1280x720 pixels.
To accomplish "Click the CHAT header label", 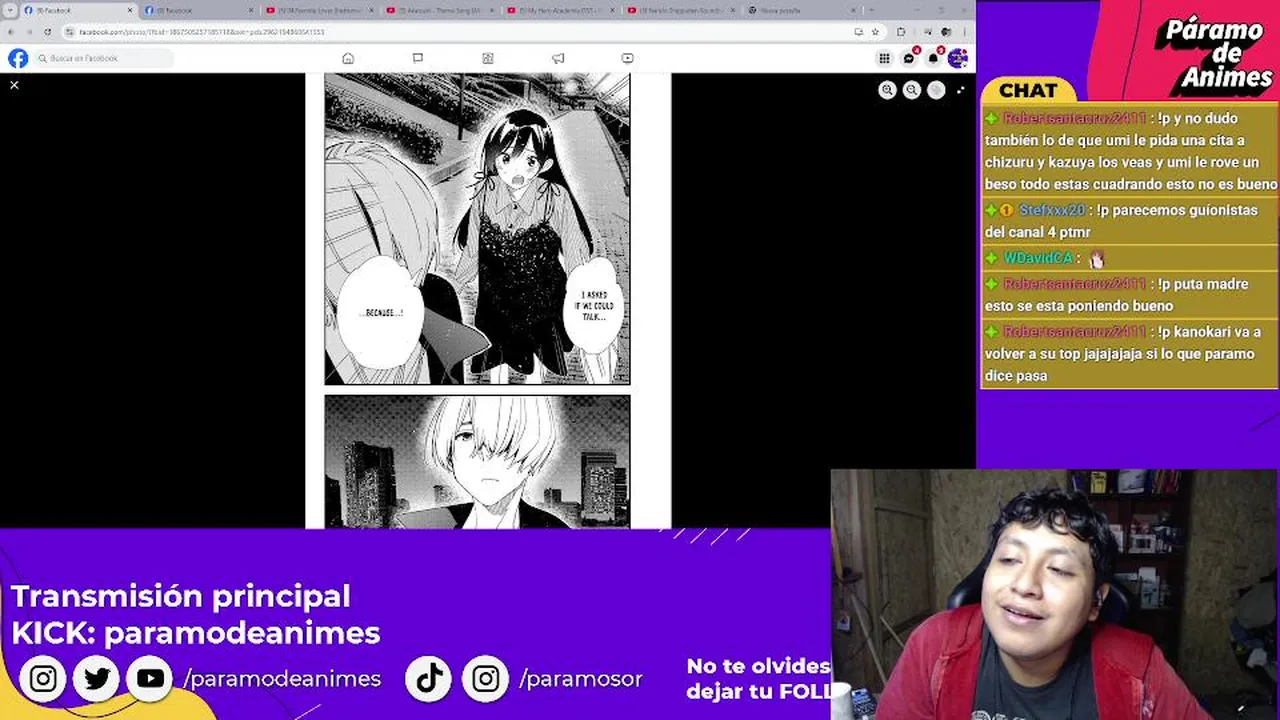I will tap(1028, 90).
